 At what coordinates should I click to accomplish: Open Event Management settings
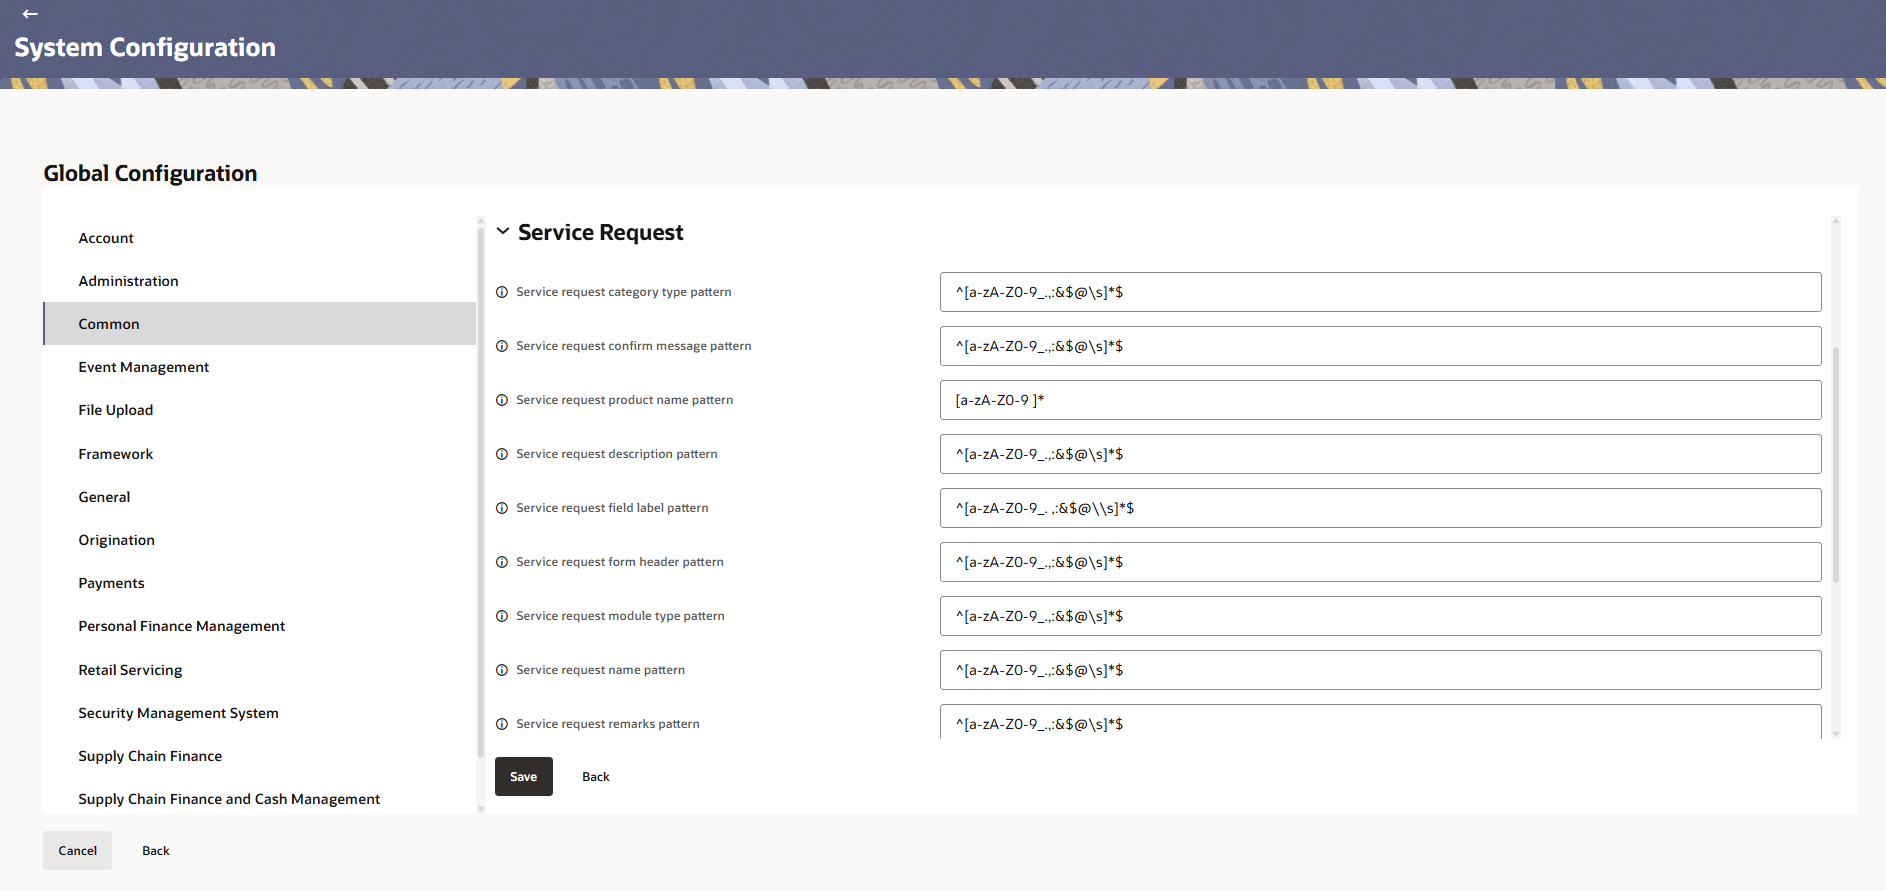(259, 367)
